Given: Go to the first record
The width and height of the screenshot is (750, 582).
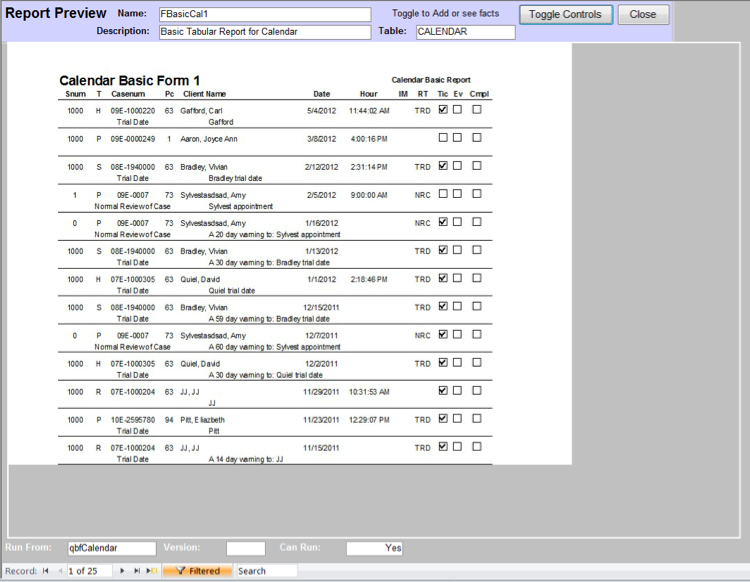Looking at the screenshot, I should tap(45, 571).
